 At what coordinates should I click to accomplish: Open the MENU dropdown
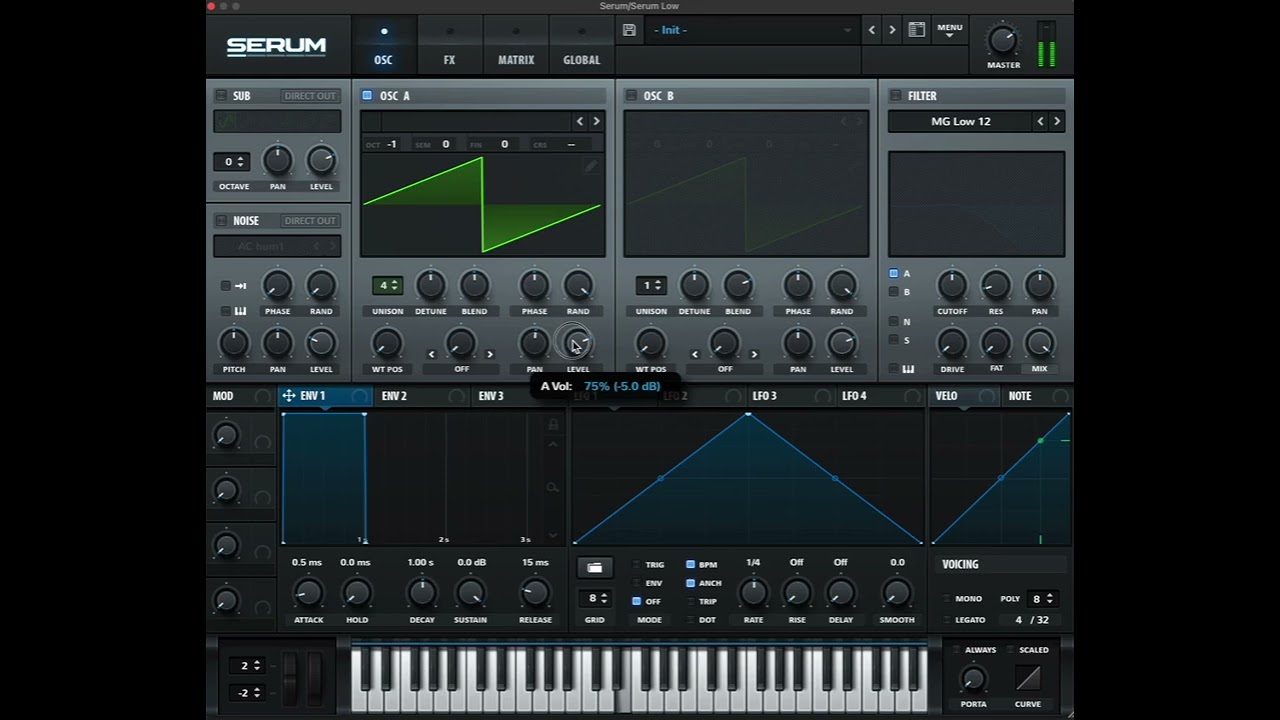coord(950,31)
